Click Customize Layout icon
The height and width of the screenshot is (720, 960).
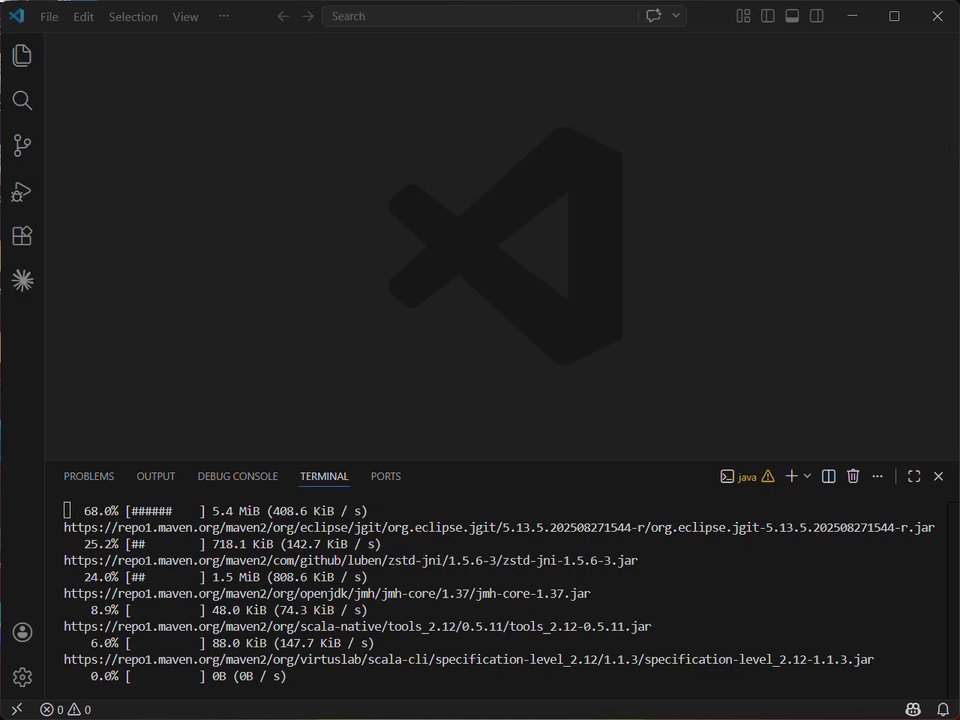743,17
